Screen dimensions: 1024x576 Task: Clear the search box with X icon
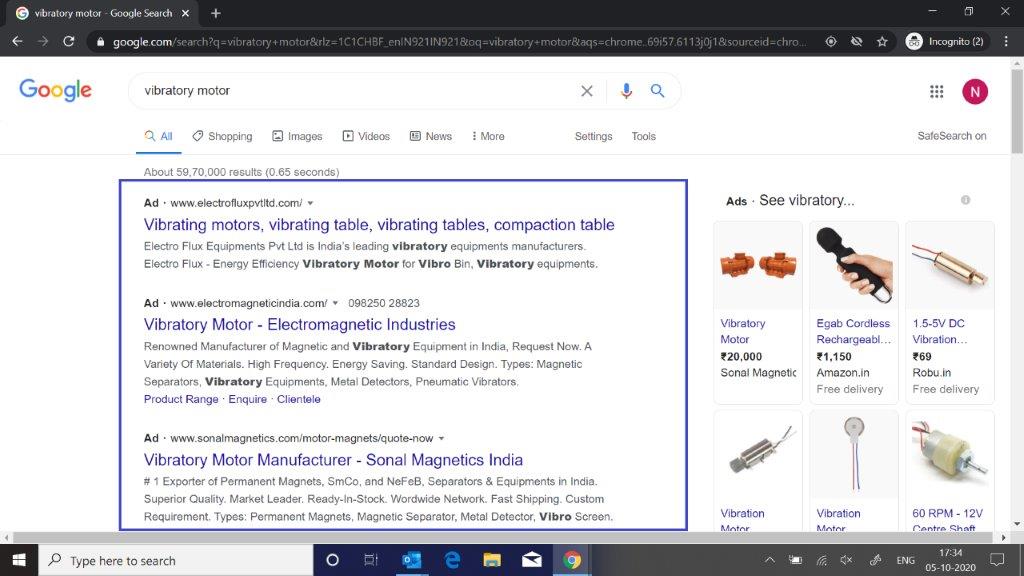[x=587, y=91]
